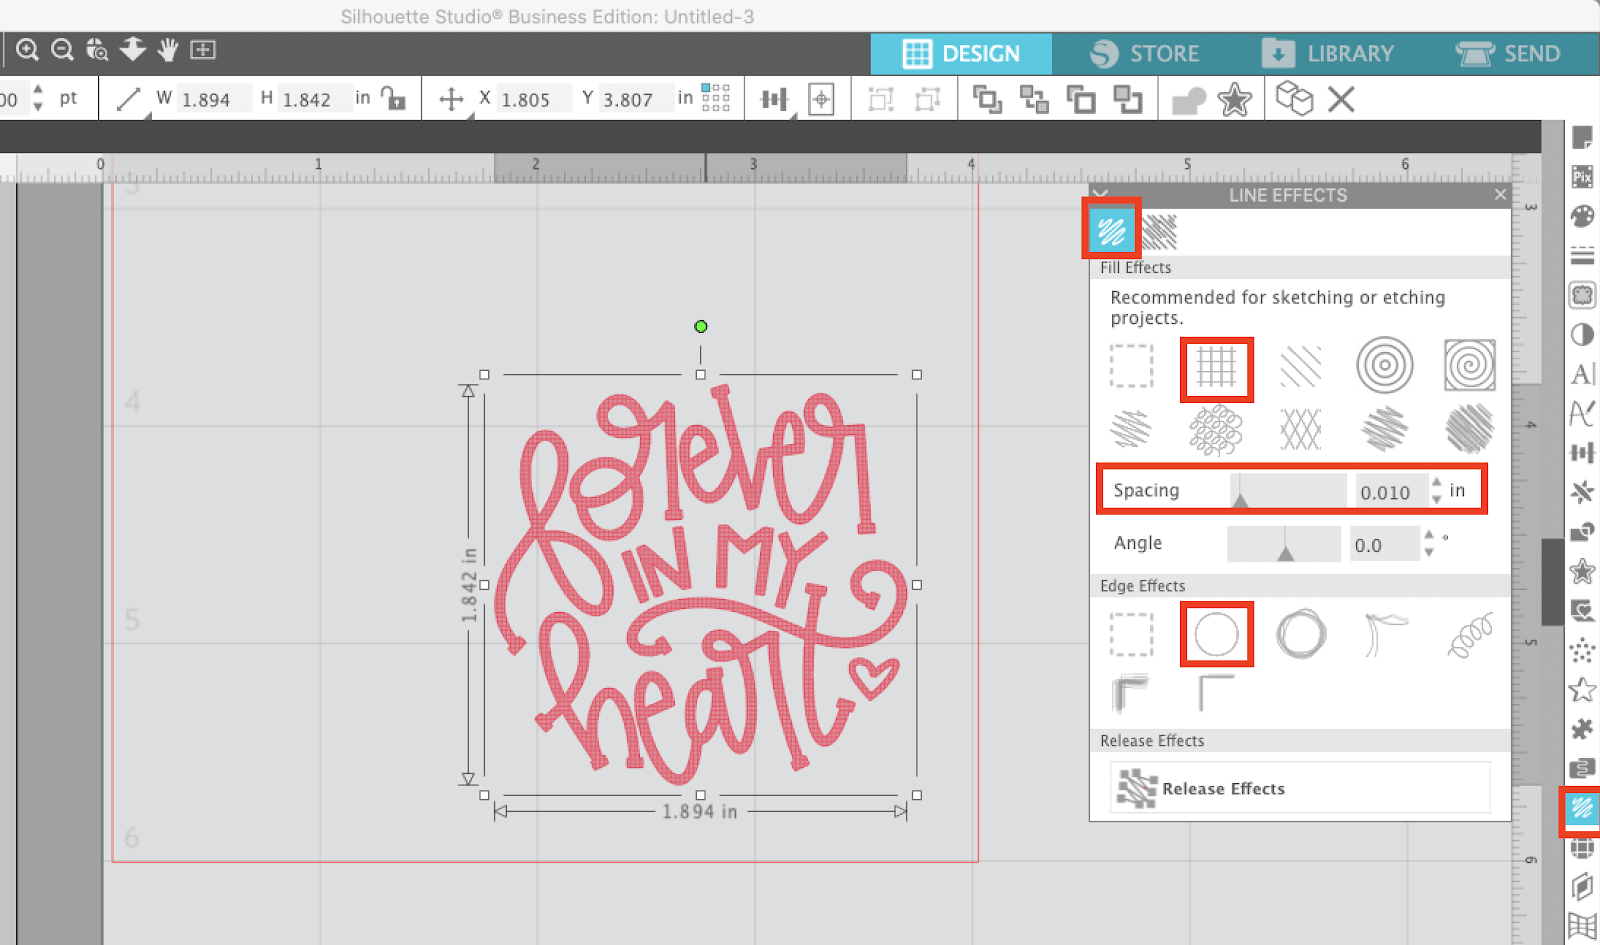Collapse the Line Effects panel with its chevron

coord(1101,194)
